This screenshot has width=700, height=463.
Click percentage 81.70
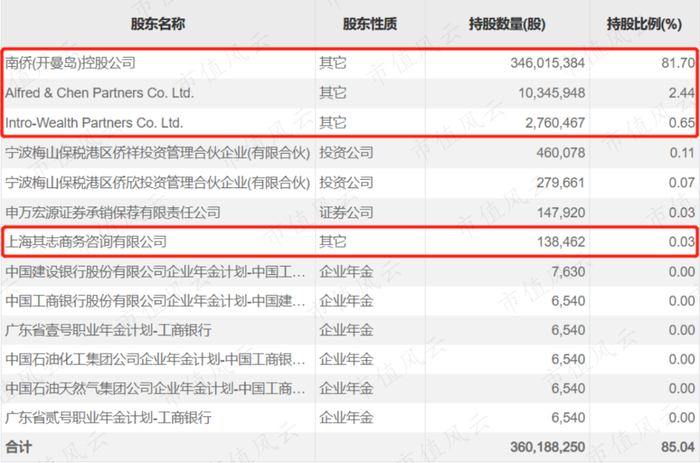click(x=678, y=63)
